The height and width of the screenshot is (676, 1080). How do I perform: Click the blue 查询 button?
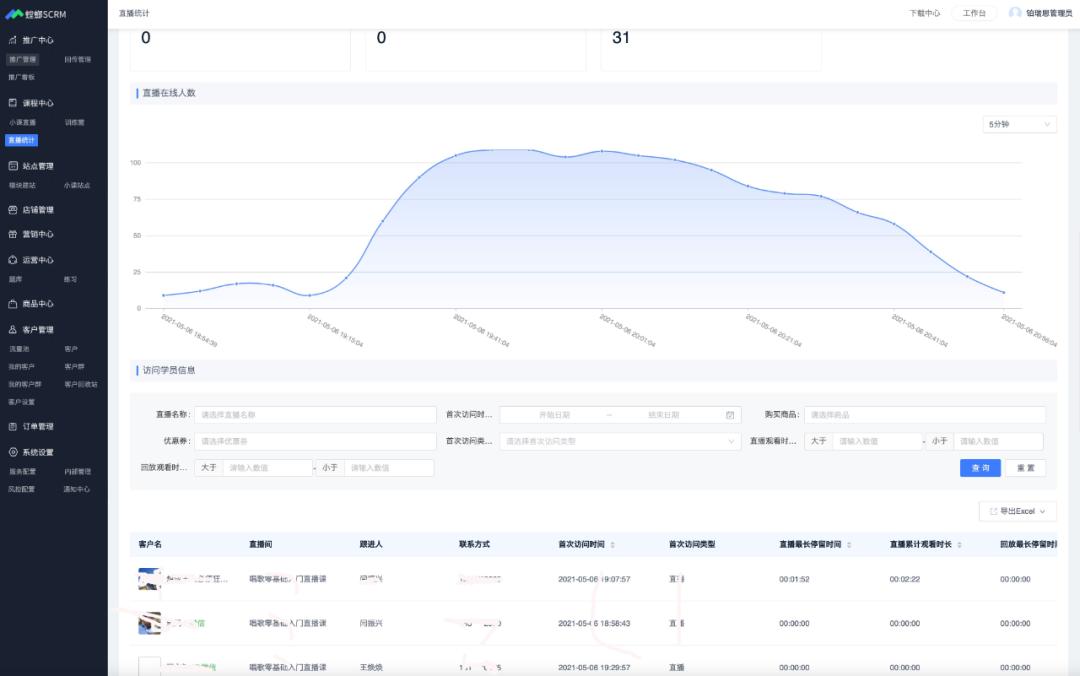[980, 468]
